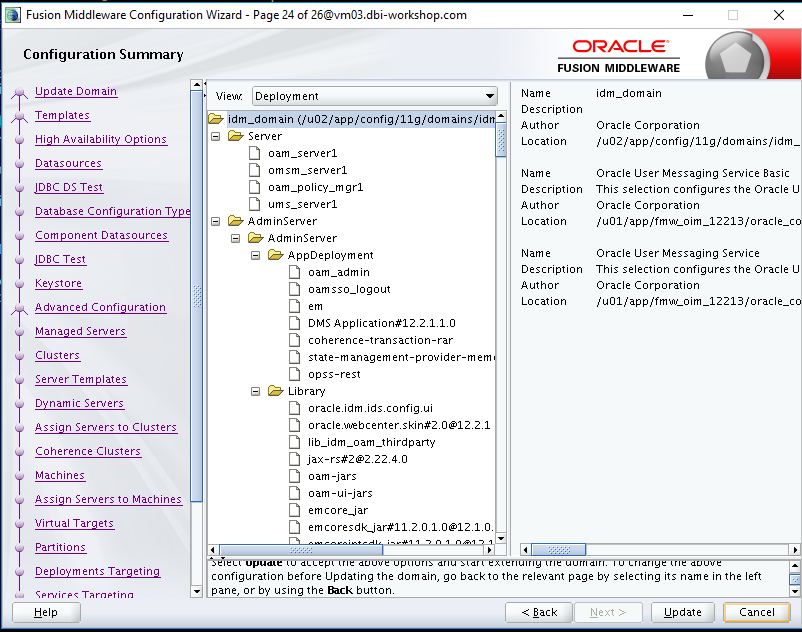Image resolution: width=802 pixels, height=632 pixels.
Task: Go Back to the previous page
Action: click(x=539, y=612)
